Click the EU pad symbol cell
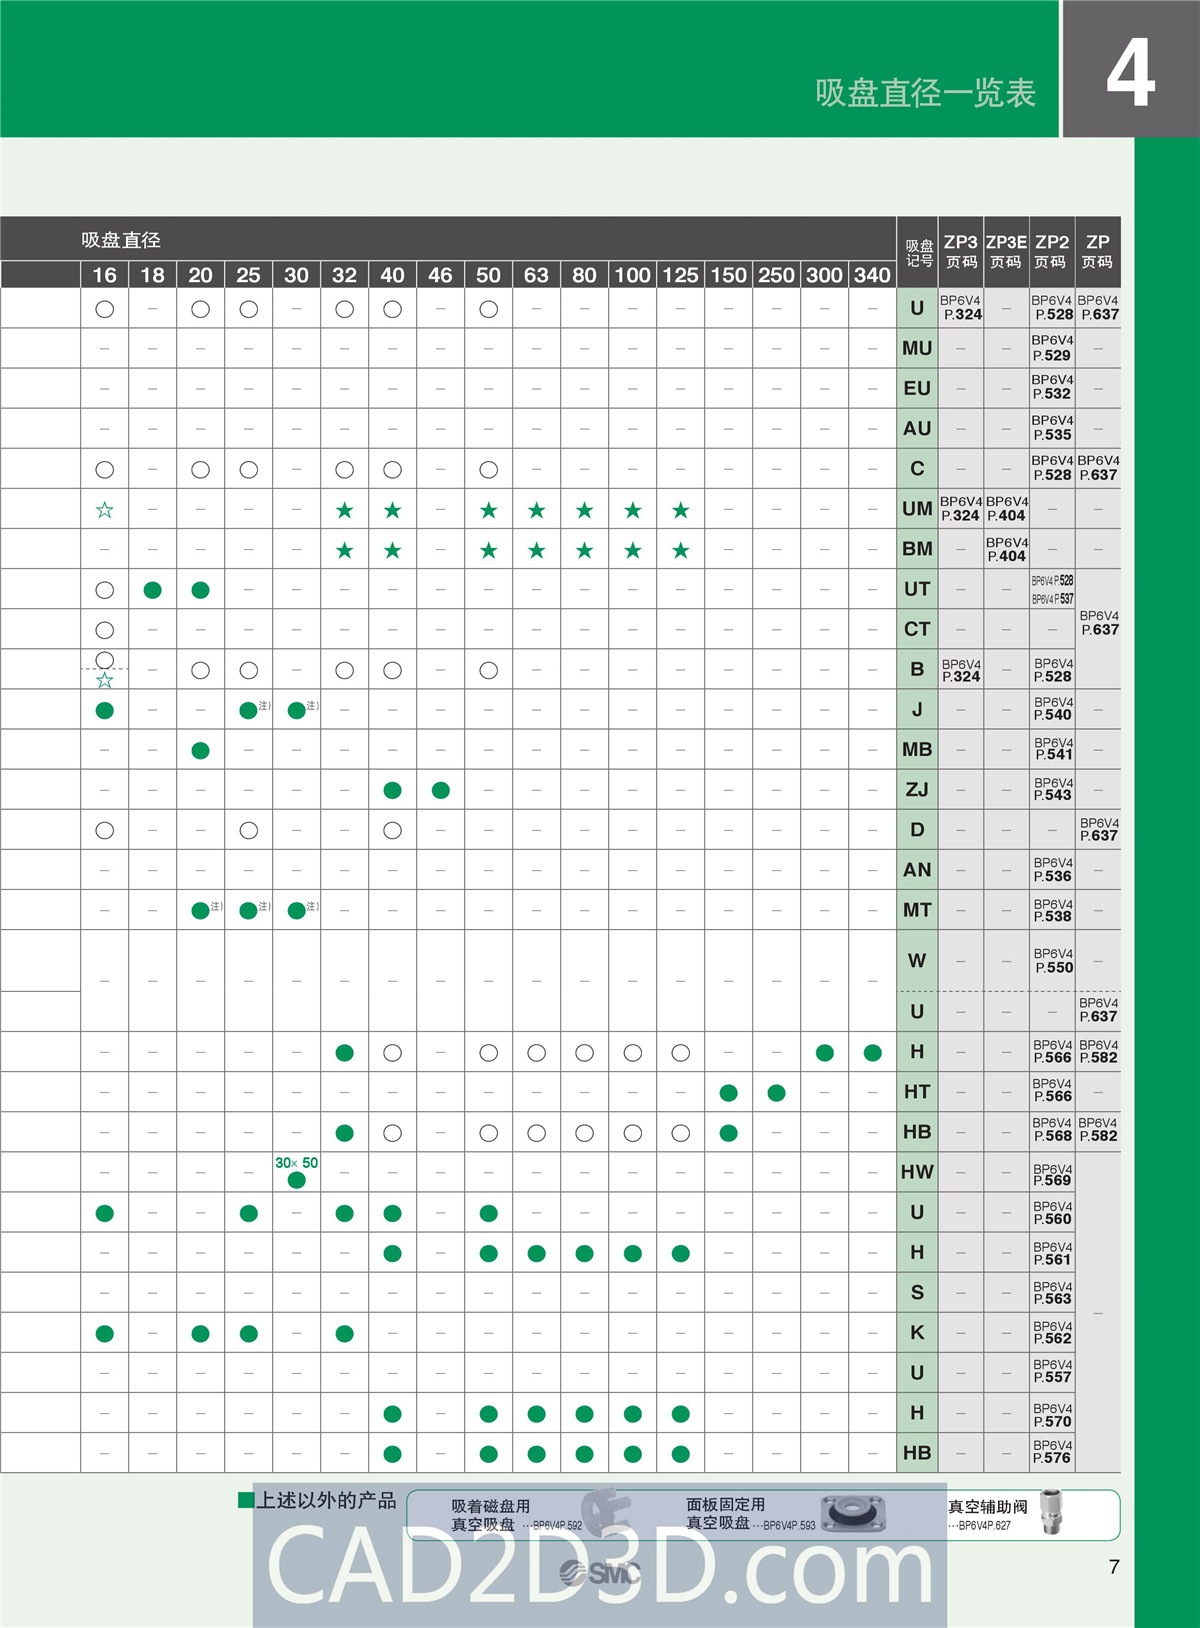This screenshot has width=1200, height=1628. [917, 389]
